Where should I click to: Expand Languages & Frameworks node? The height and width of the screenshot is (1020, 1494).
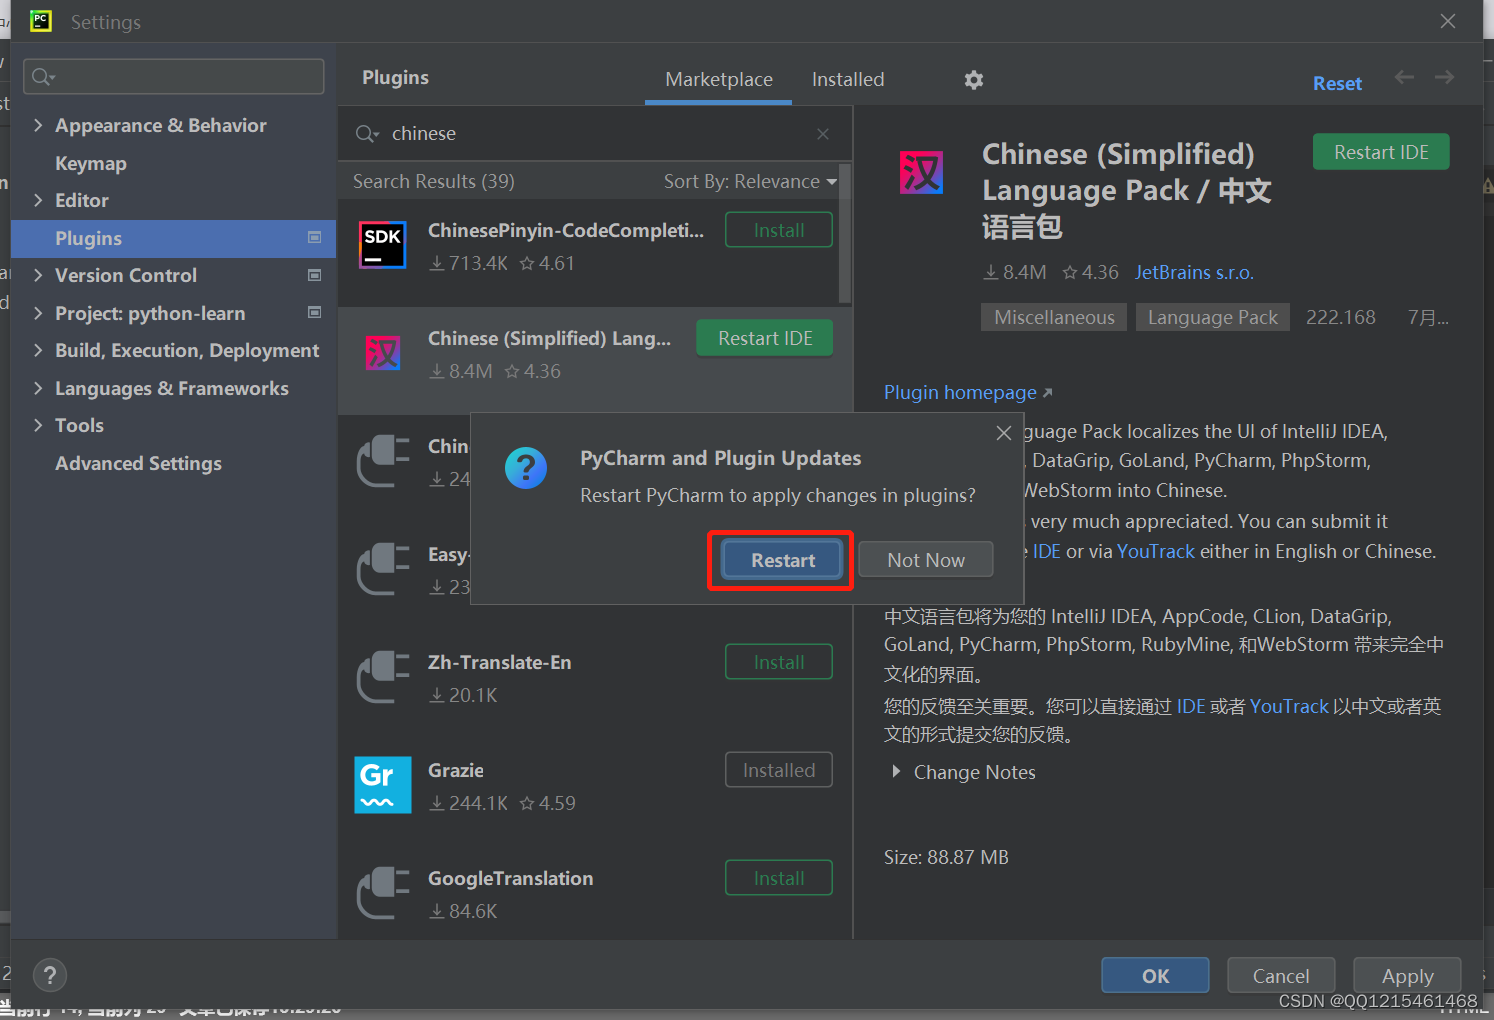[38, 388]
